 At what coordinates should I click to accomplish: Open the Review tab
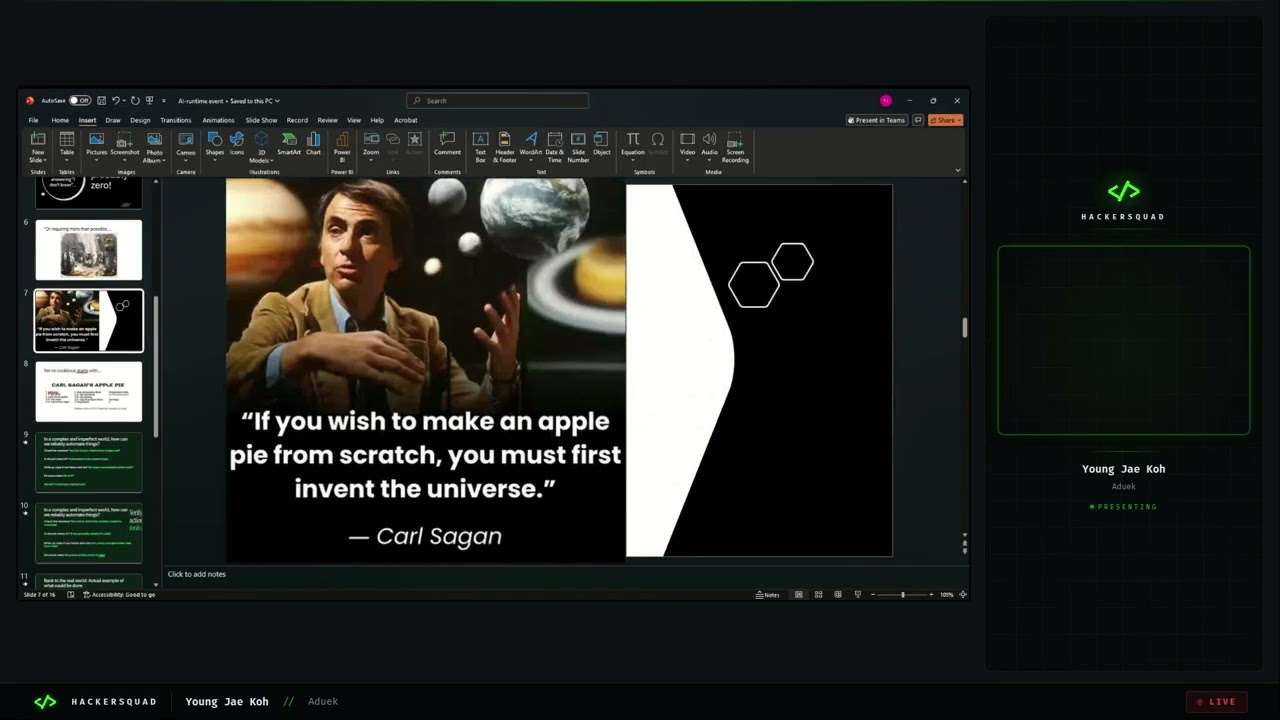[327, 120]
